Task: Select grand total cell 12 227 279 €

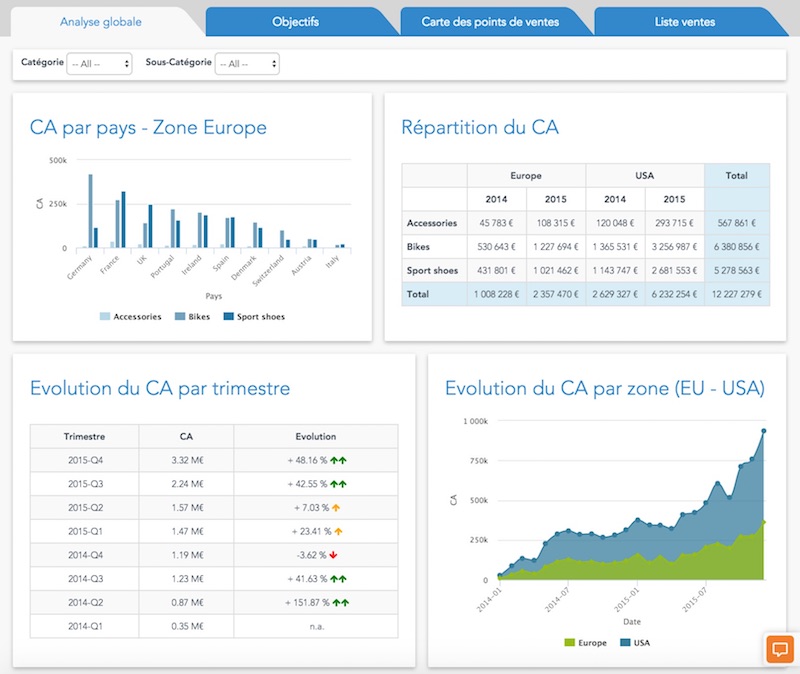Action: 737,294
